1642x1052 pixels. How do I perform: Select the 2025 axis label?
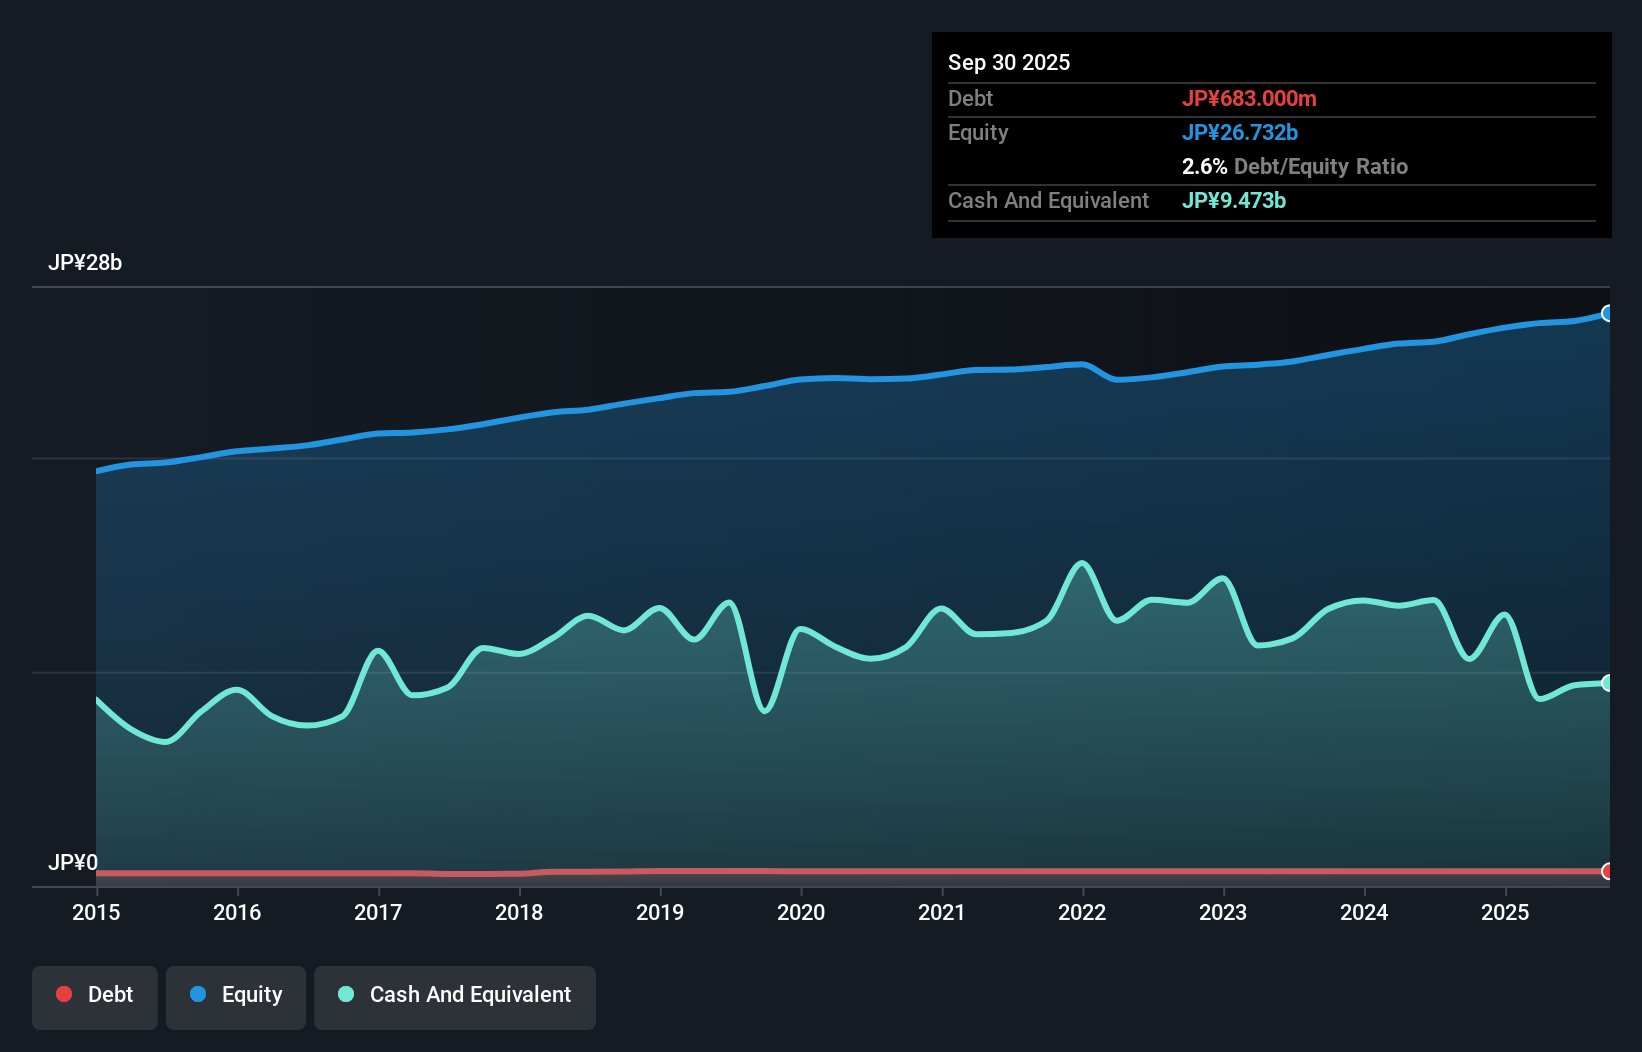point(1506,912)
